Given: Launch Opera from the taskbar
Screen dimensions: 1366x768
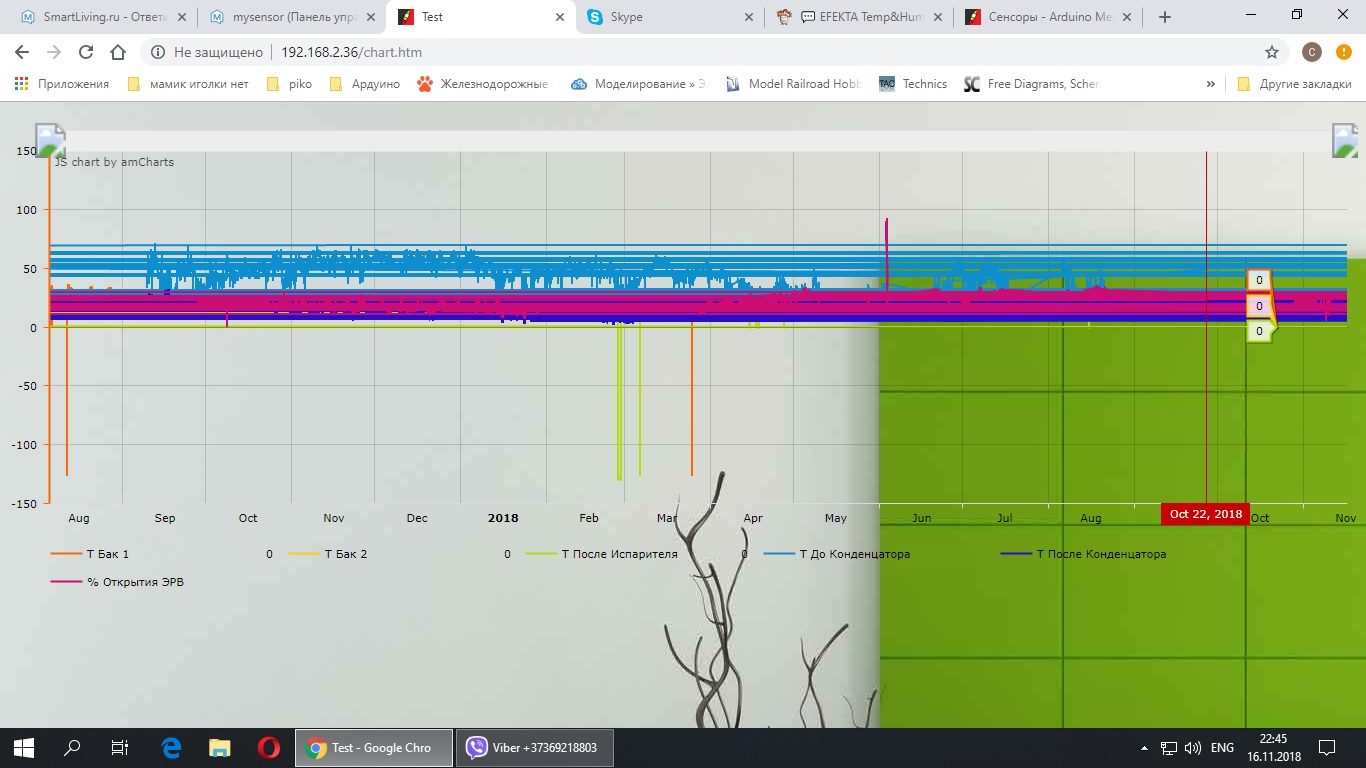Looking at the screenshot, I should [267, 747].
